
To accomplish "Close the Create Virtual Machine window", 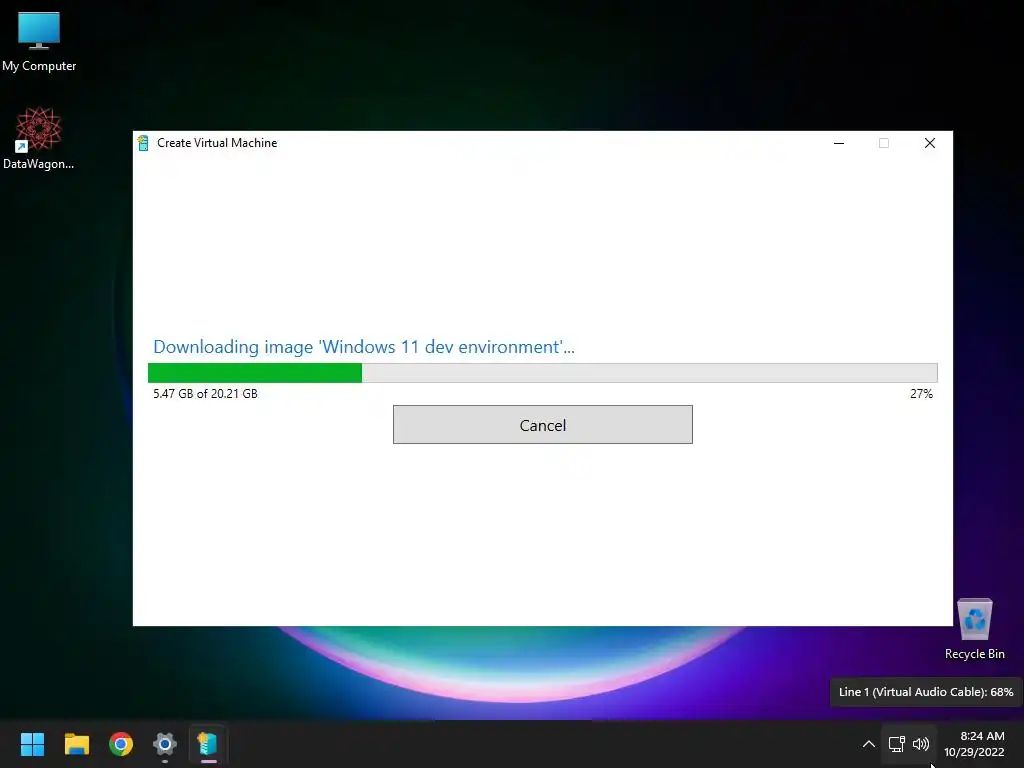I will [930, 143].
